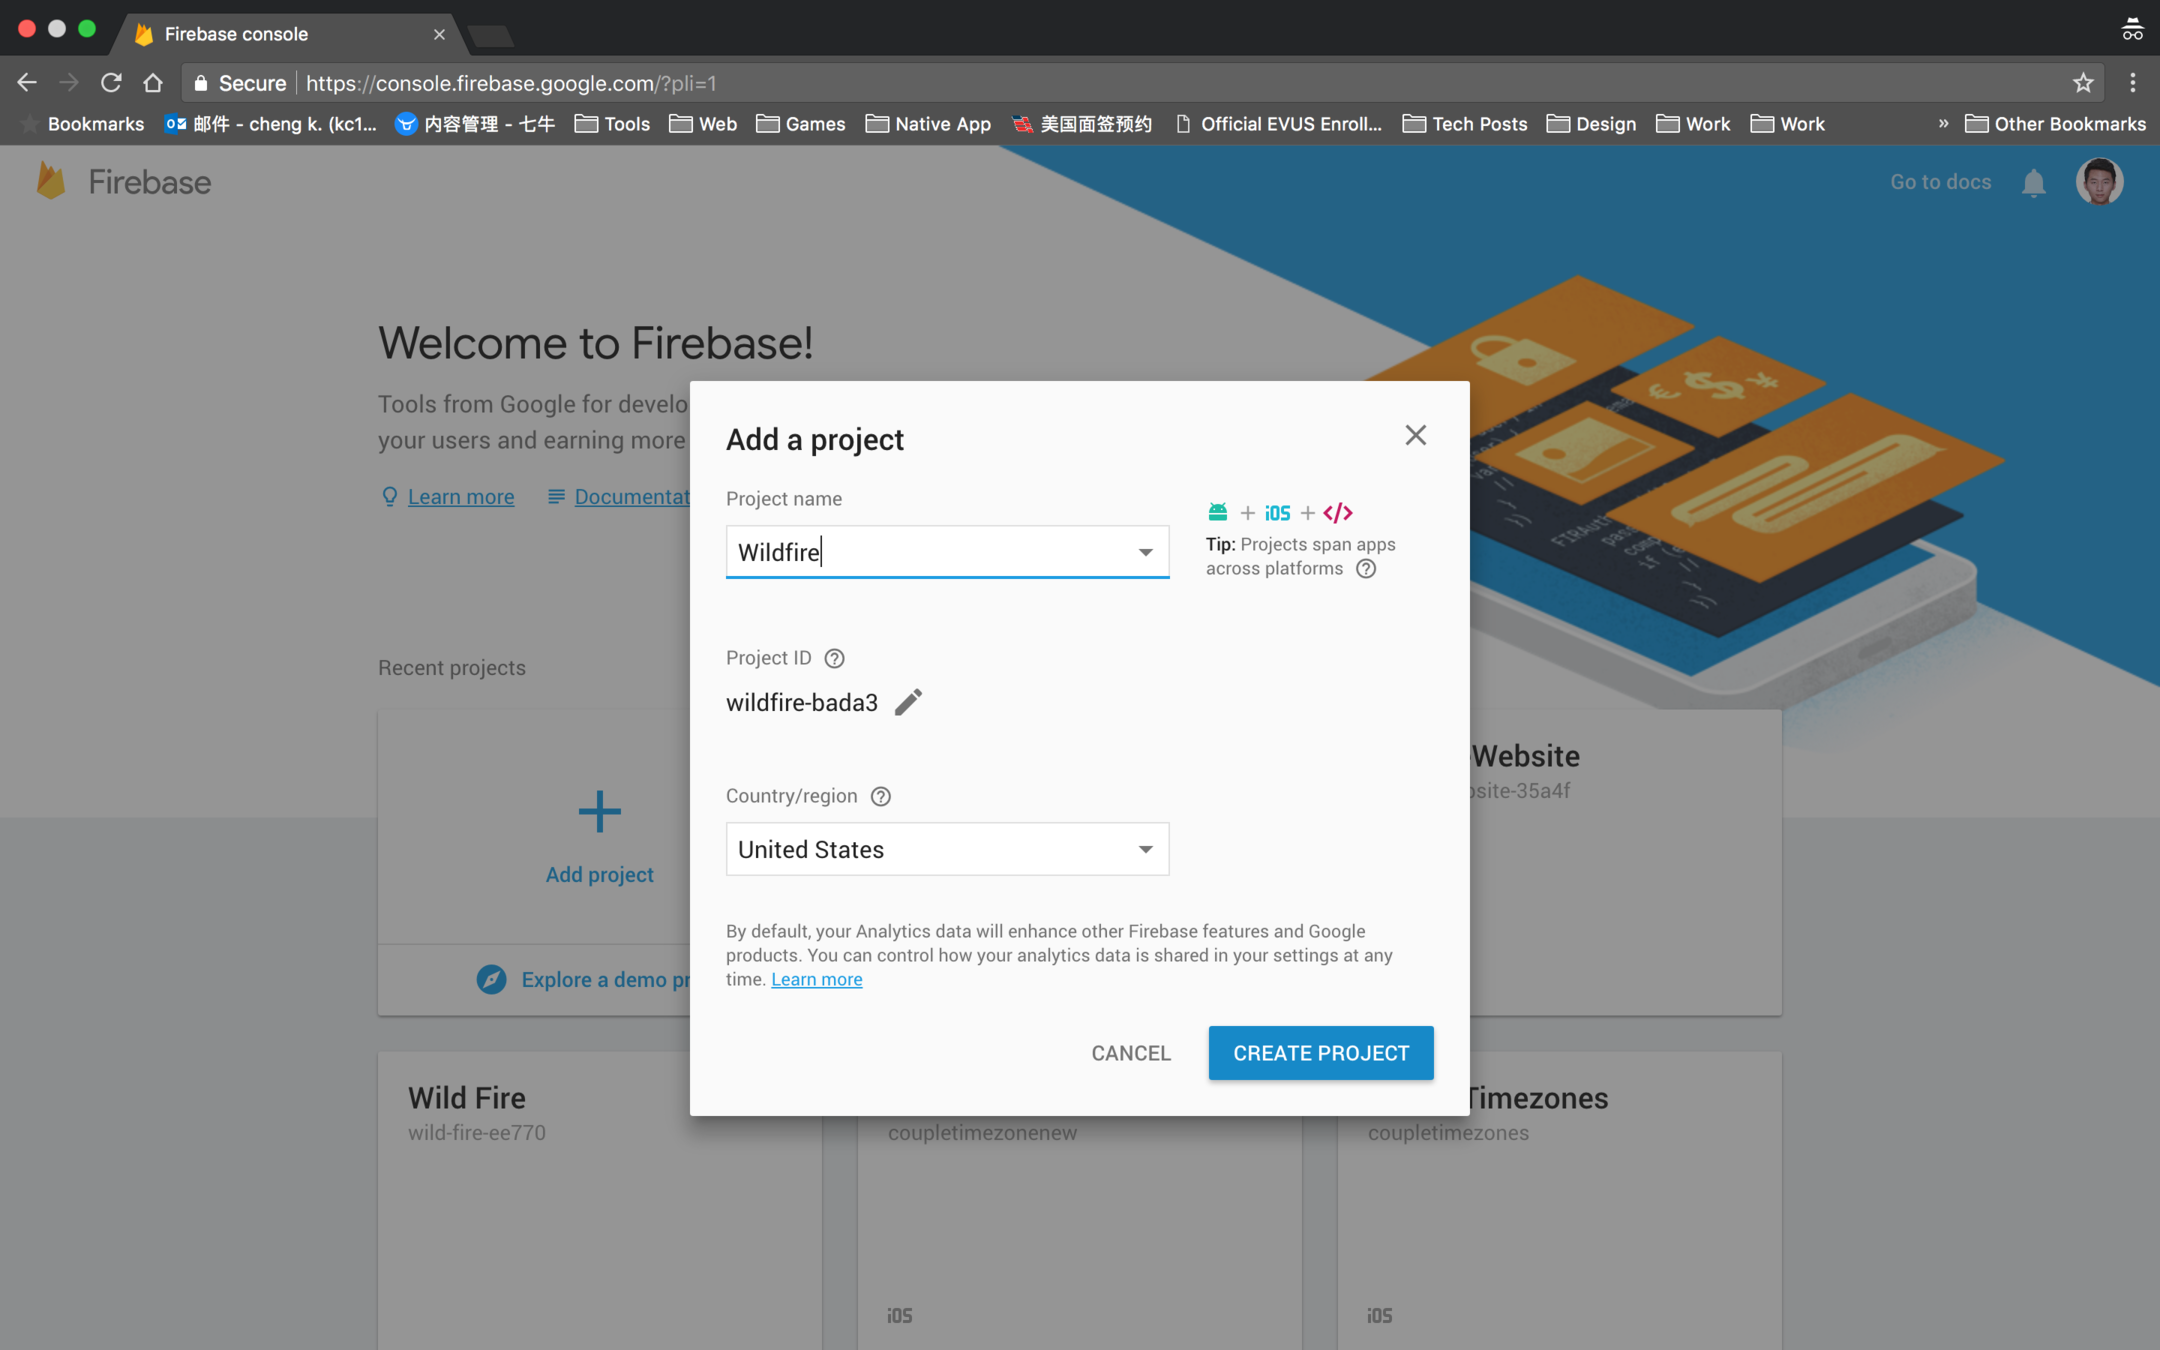Click help icon beside the platforms tip

click(x=1366, y=569)
